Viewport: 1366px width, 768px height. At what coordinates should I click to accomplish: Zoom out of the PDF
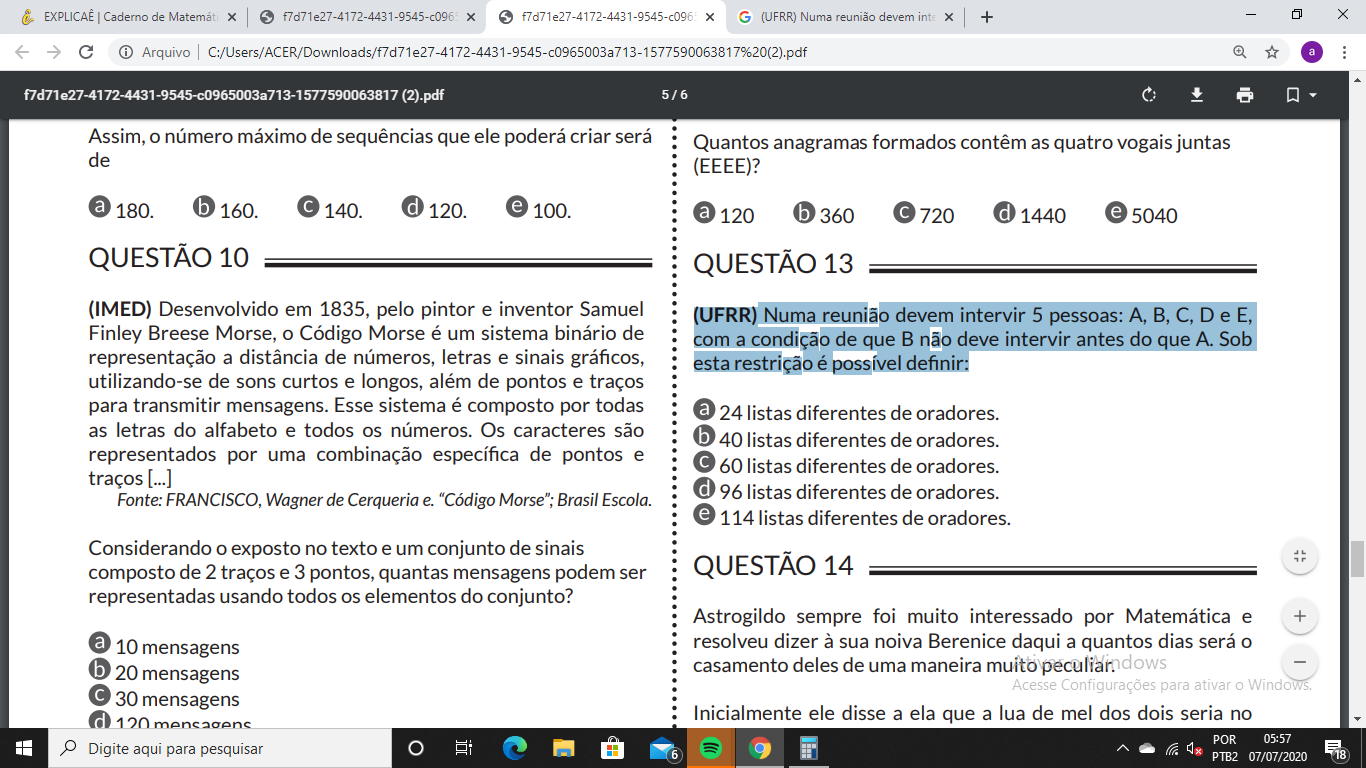coord(1299,662)
